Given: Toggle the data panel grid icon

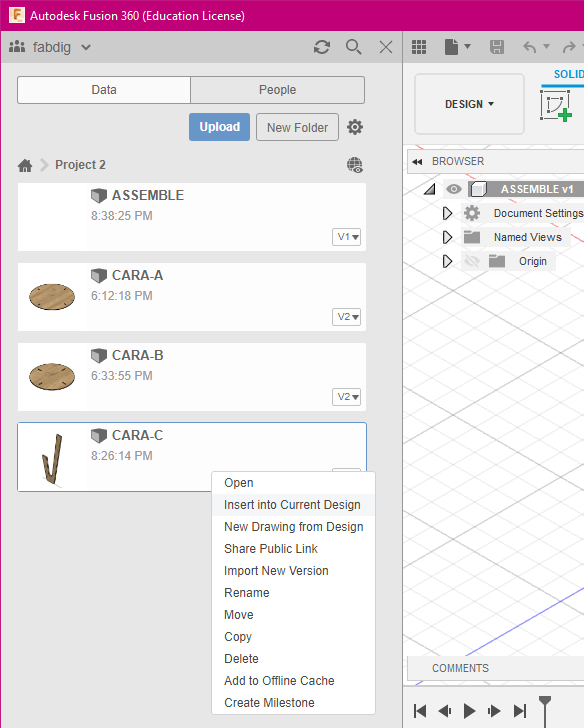Looking at the screenshot, I should (x=419, y=47).
